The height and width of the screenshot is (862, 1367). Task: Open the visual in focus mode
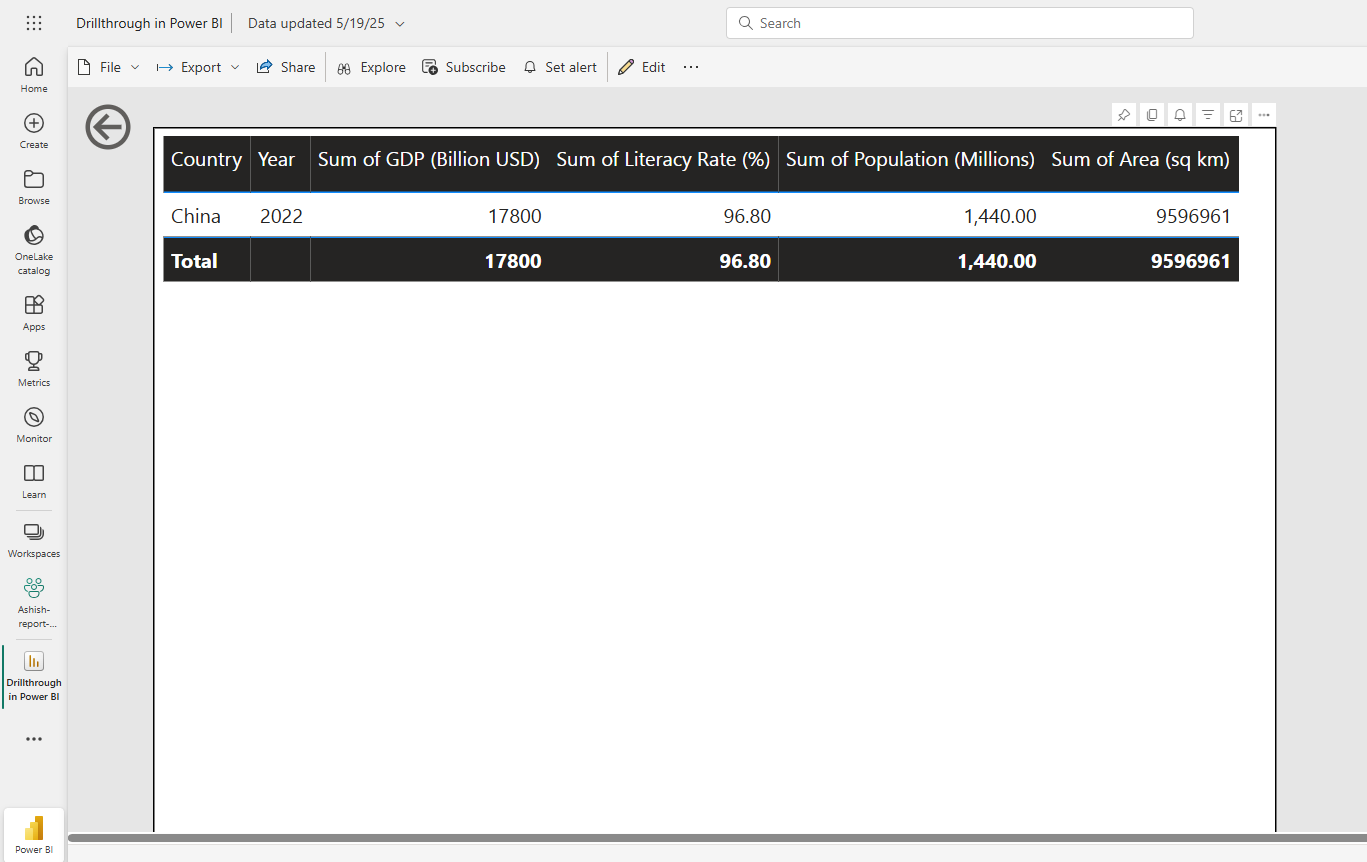coord(1235,114)
